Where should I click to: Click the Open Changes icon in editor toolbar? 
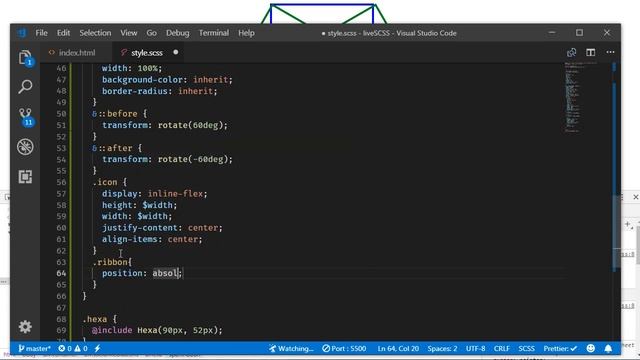(x=571, y=52)
